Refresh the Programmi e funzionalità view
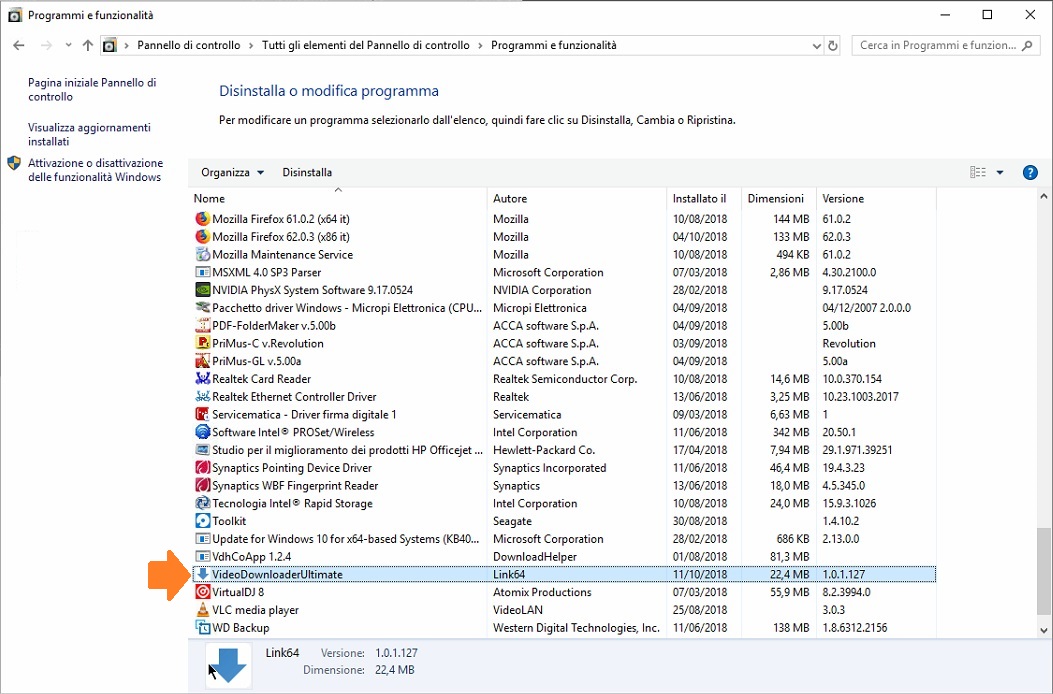1053x694 pixels. click(833, 46)
